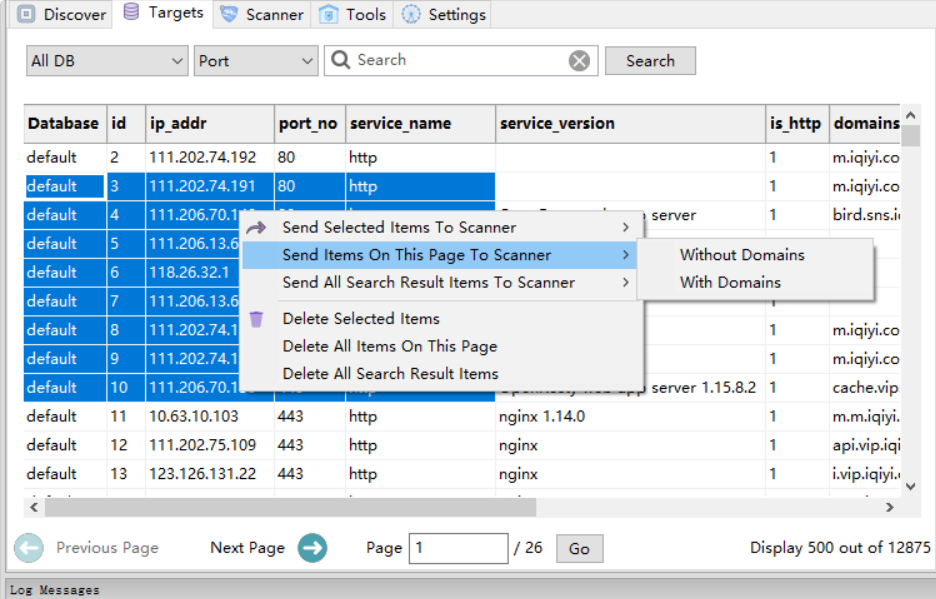
Task: Expand Send All Search Result Items submenu arrow
Action: click(625, 282)
